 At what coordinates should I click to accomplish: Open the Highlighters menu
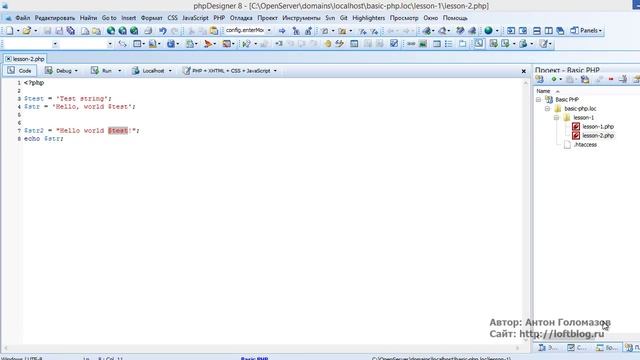369,18
